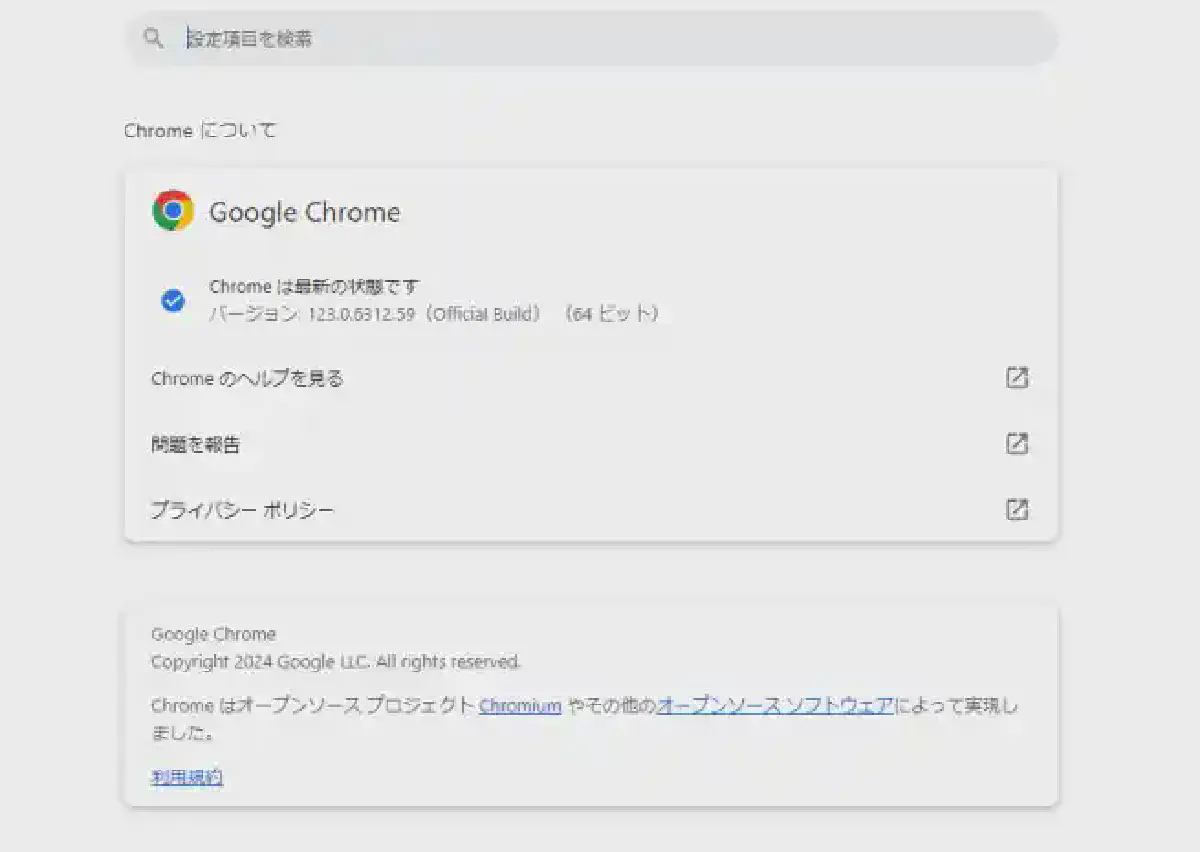
Task: Open オープンソース ソフトウェア link
Action: click(x=775, y=706)
